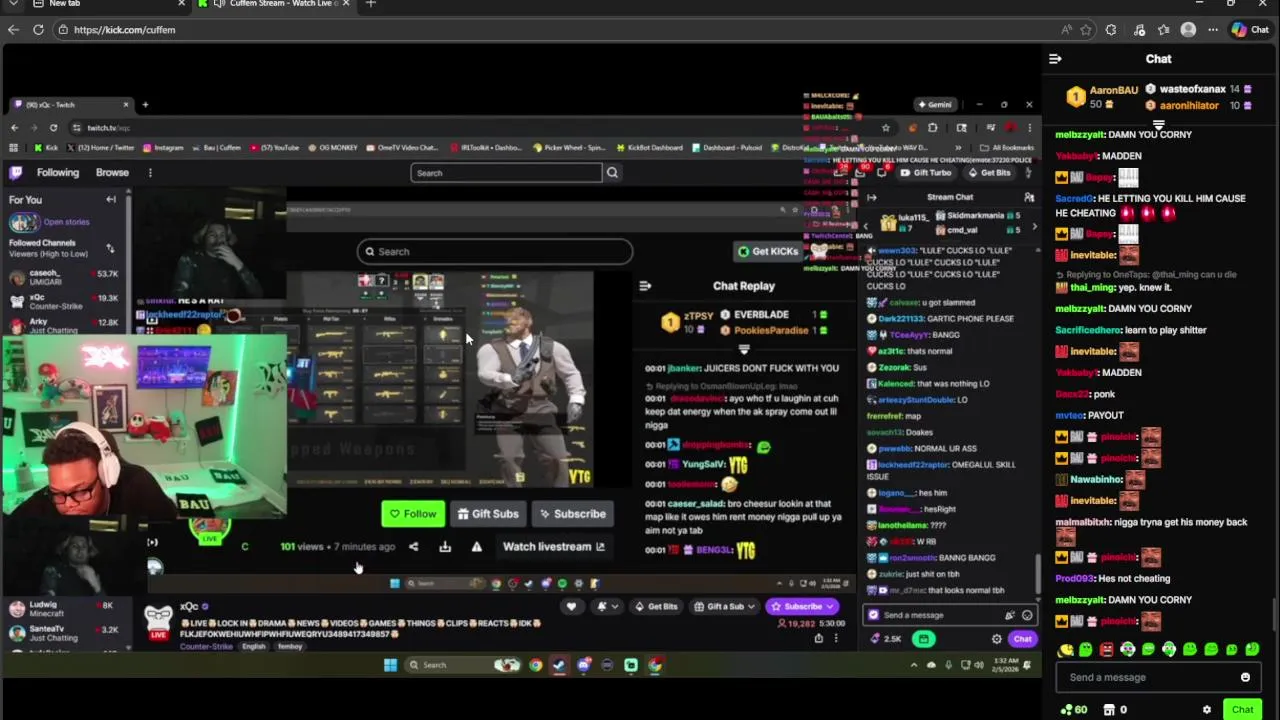Go back in the browser
This screenshot has height=720, width=1280.
point(13,30)
